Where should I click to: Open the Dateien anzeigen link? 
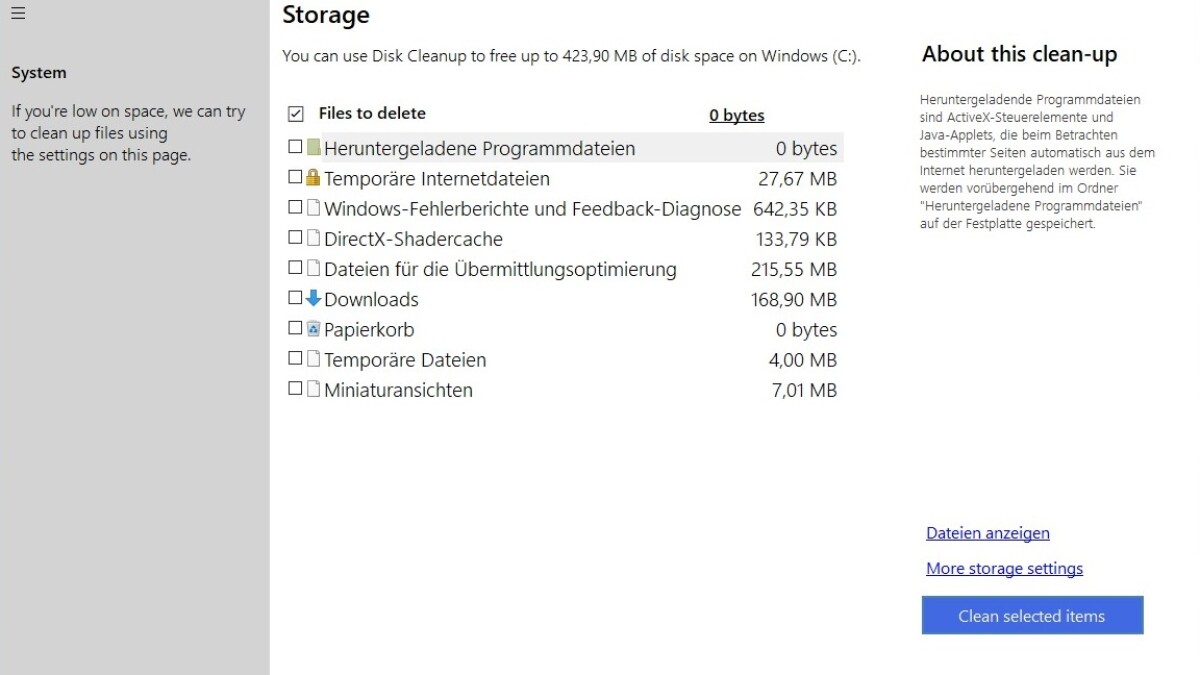click(988, 533)
